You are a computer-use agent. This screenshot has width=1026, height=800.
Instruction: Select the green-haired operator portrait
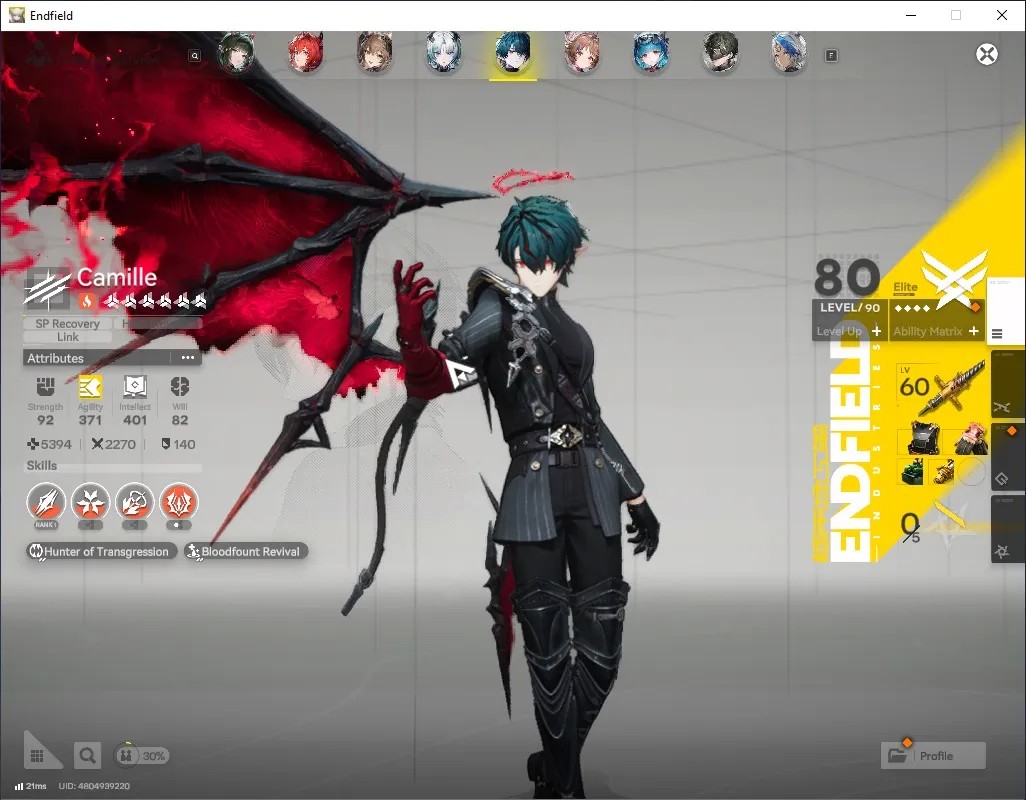[236, 52]
